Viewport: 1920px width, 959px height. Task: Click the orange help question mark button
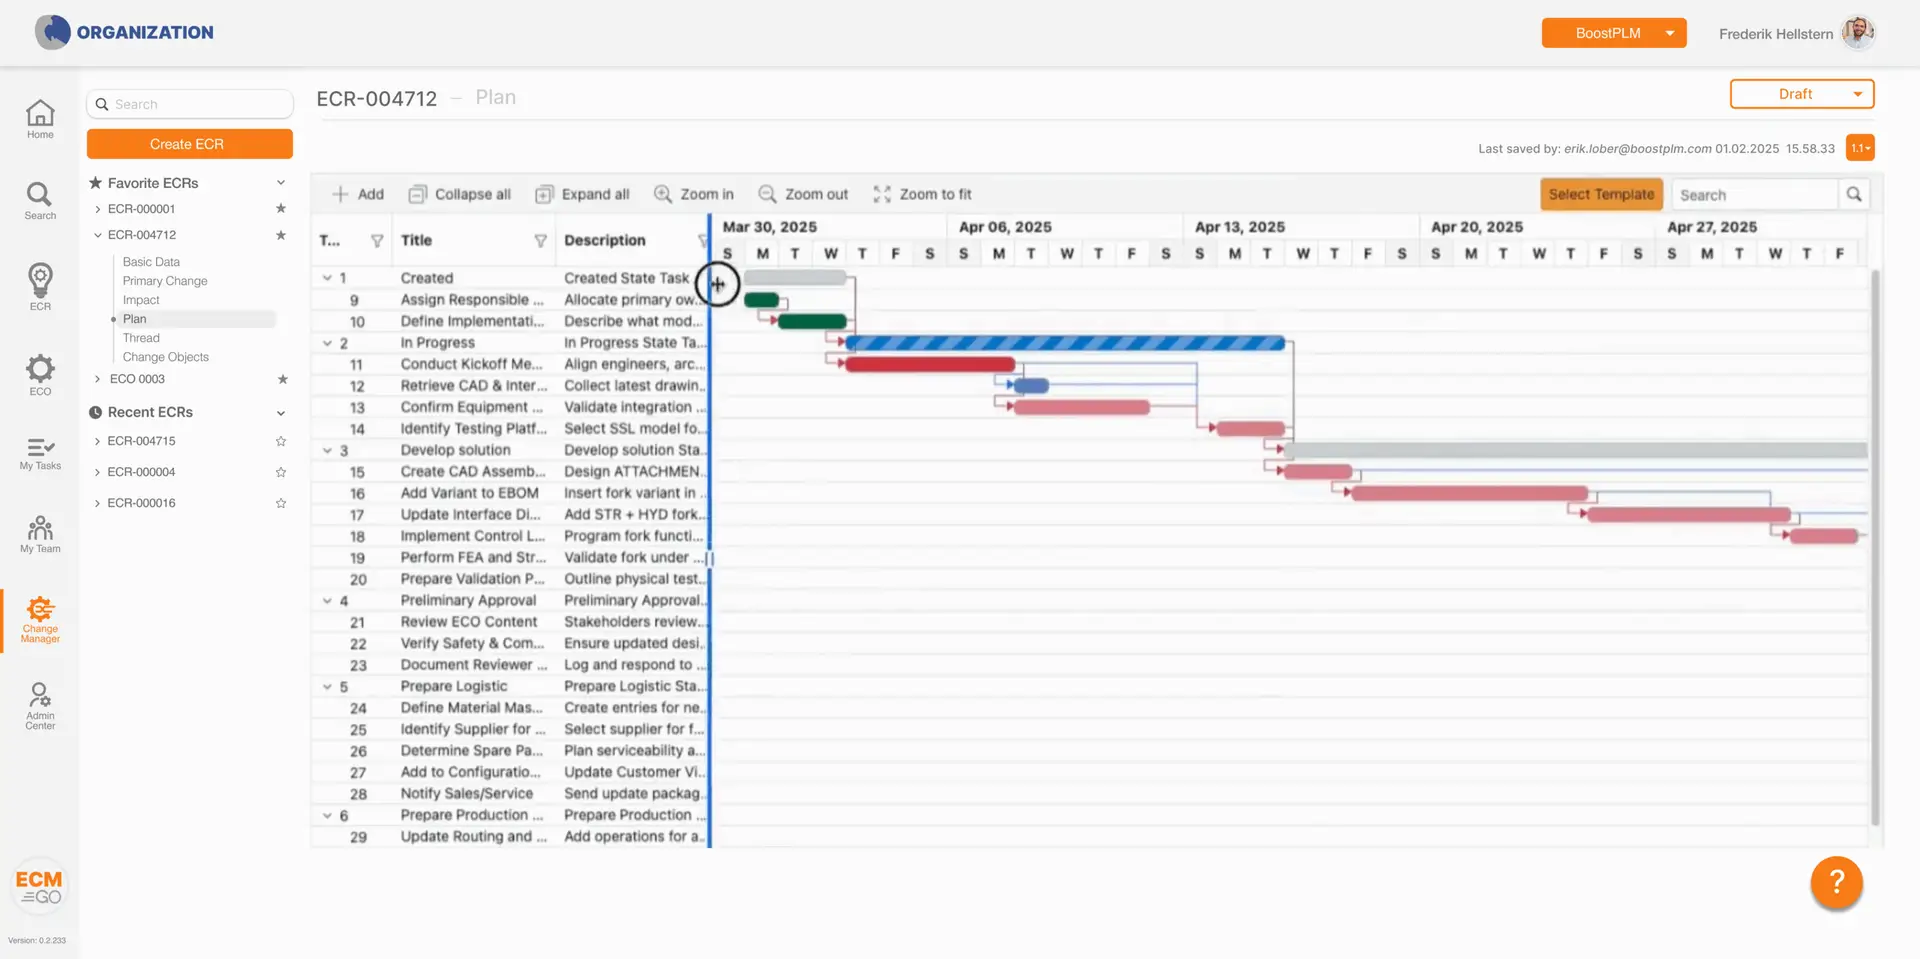click(x=1836, y=882)
